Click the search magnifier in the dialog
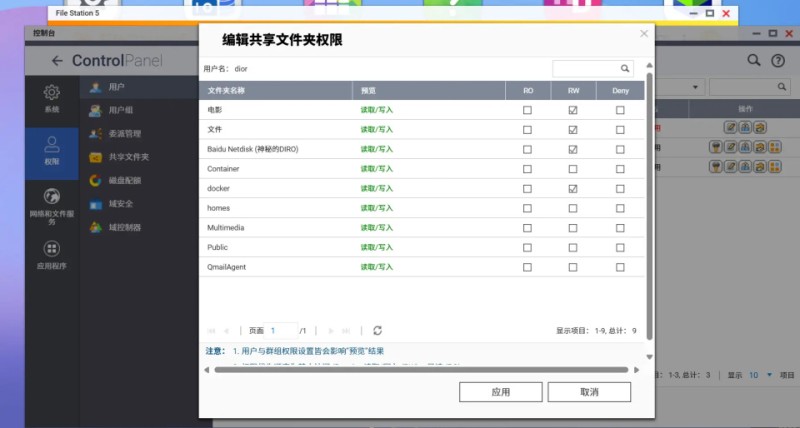 tap(626, 69)
